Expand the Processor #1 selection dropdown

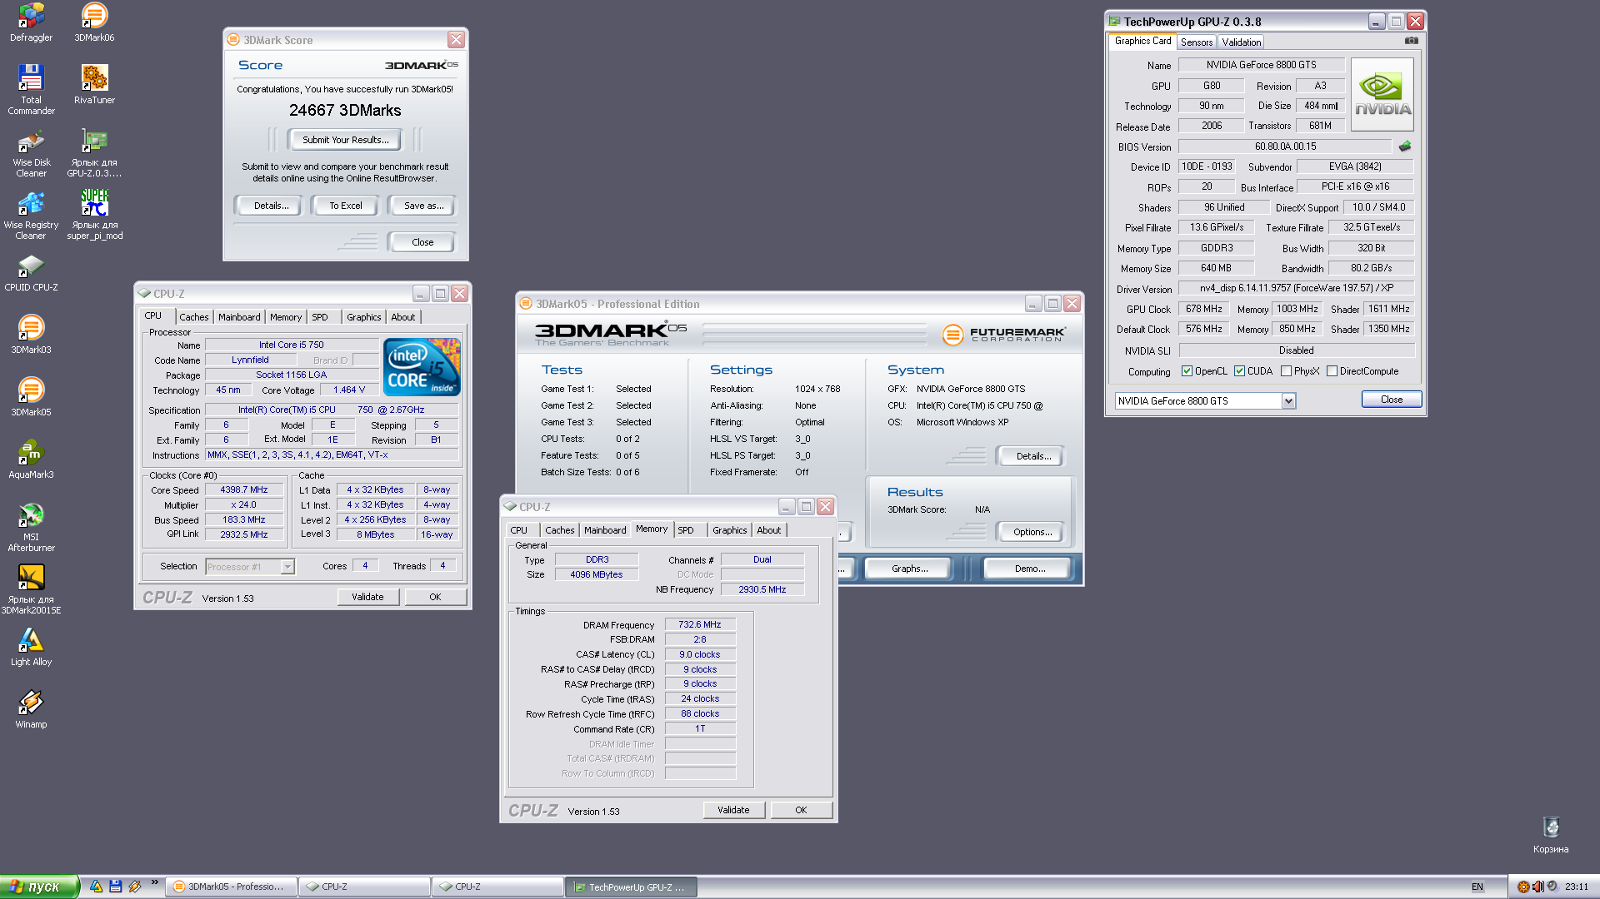point(287,567)
